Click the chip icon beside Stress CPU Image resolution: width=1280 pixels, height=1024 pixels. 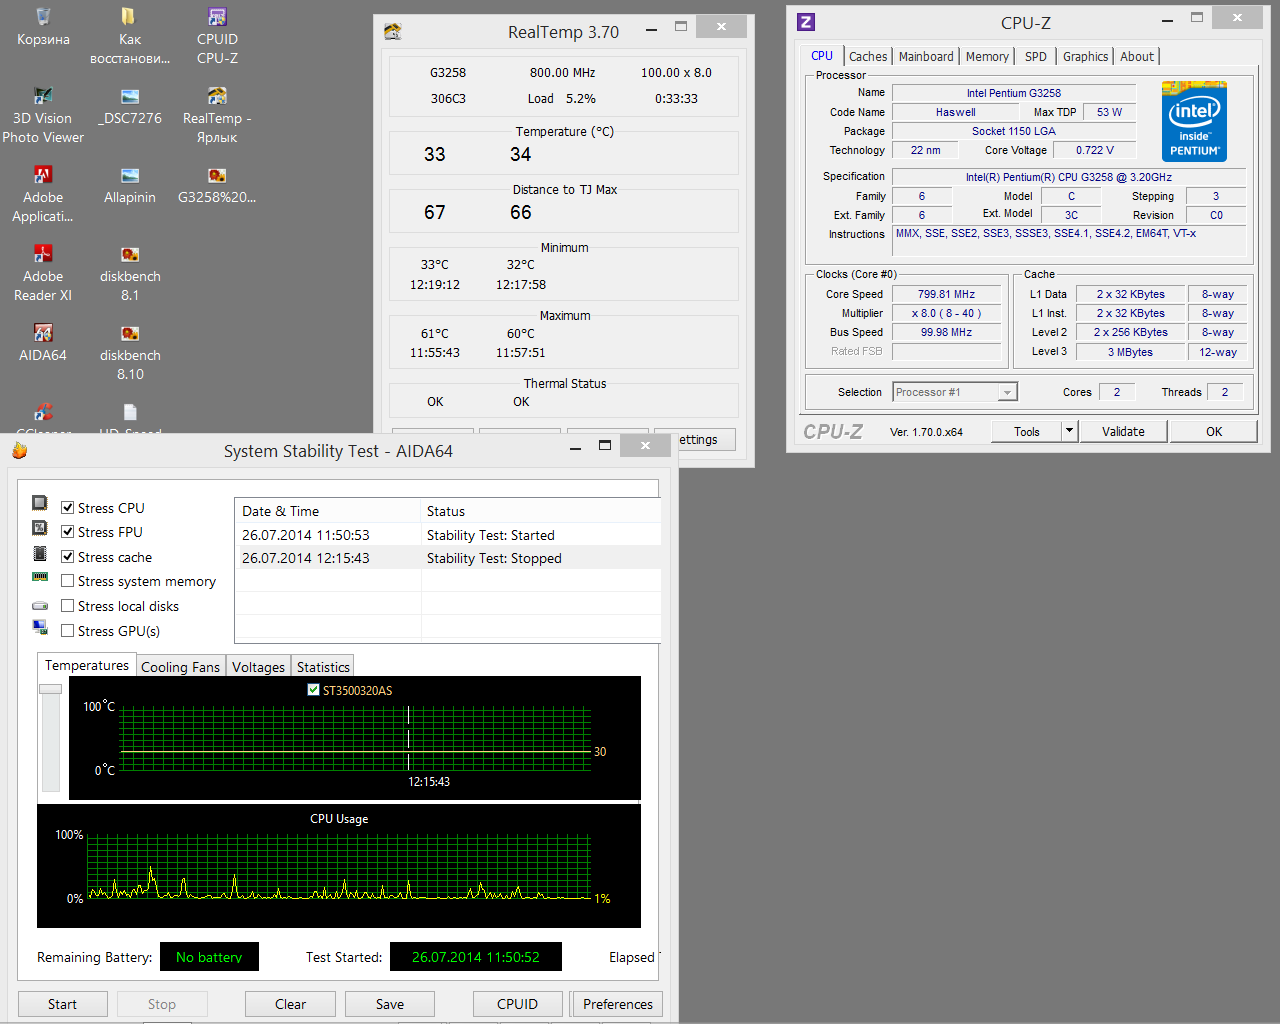pos(40,503)
